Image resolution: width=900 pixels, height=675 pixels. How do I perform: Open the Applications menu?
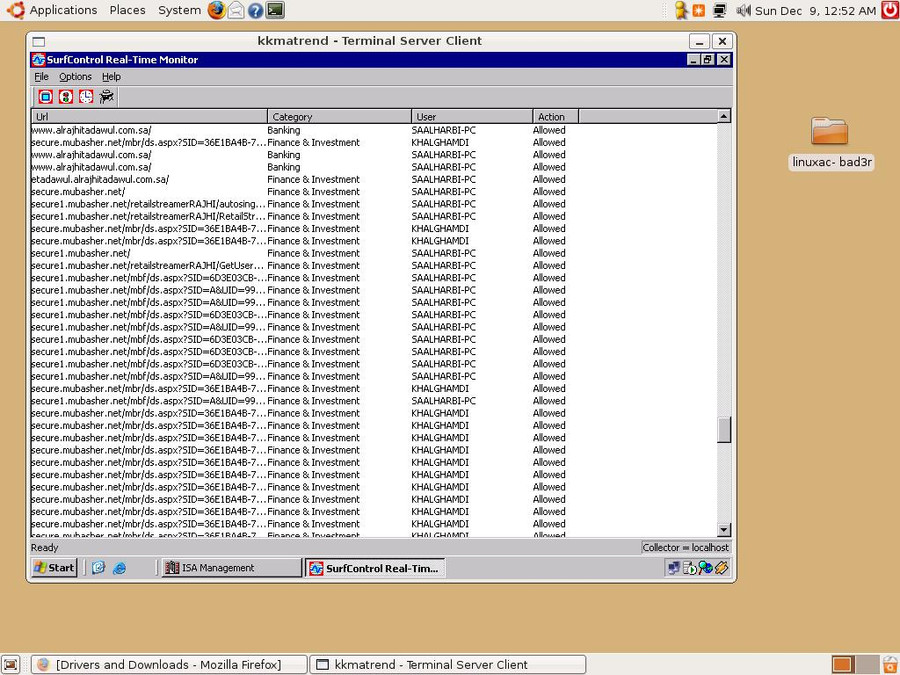(63, 10)
